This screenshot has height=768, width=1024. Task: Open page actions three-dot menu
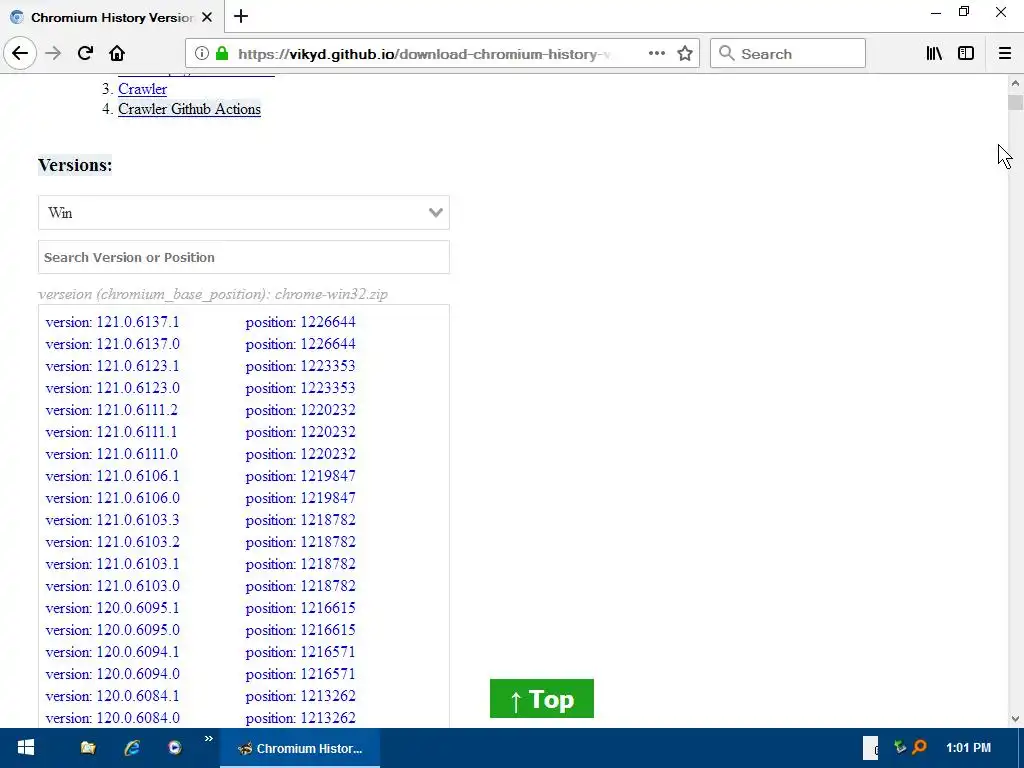coord(656,54)
